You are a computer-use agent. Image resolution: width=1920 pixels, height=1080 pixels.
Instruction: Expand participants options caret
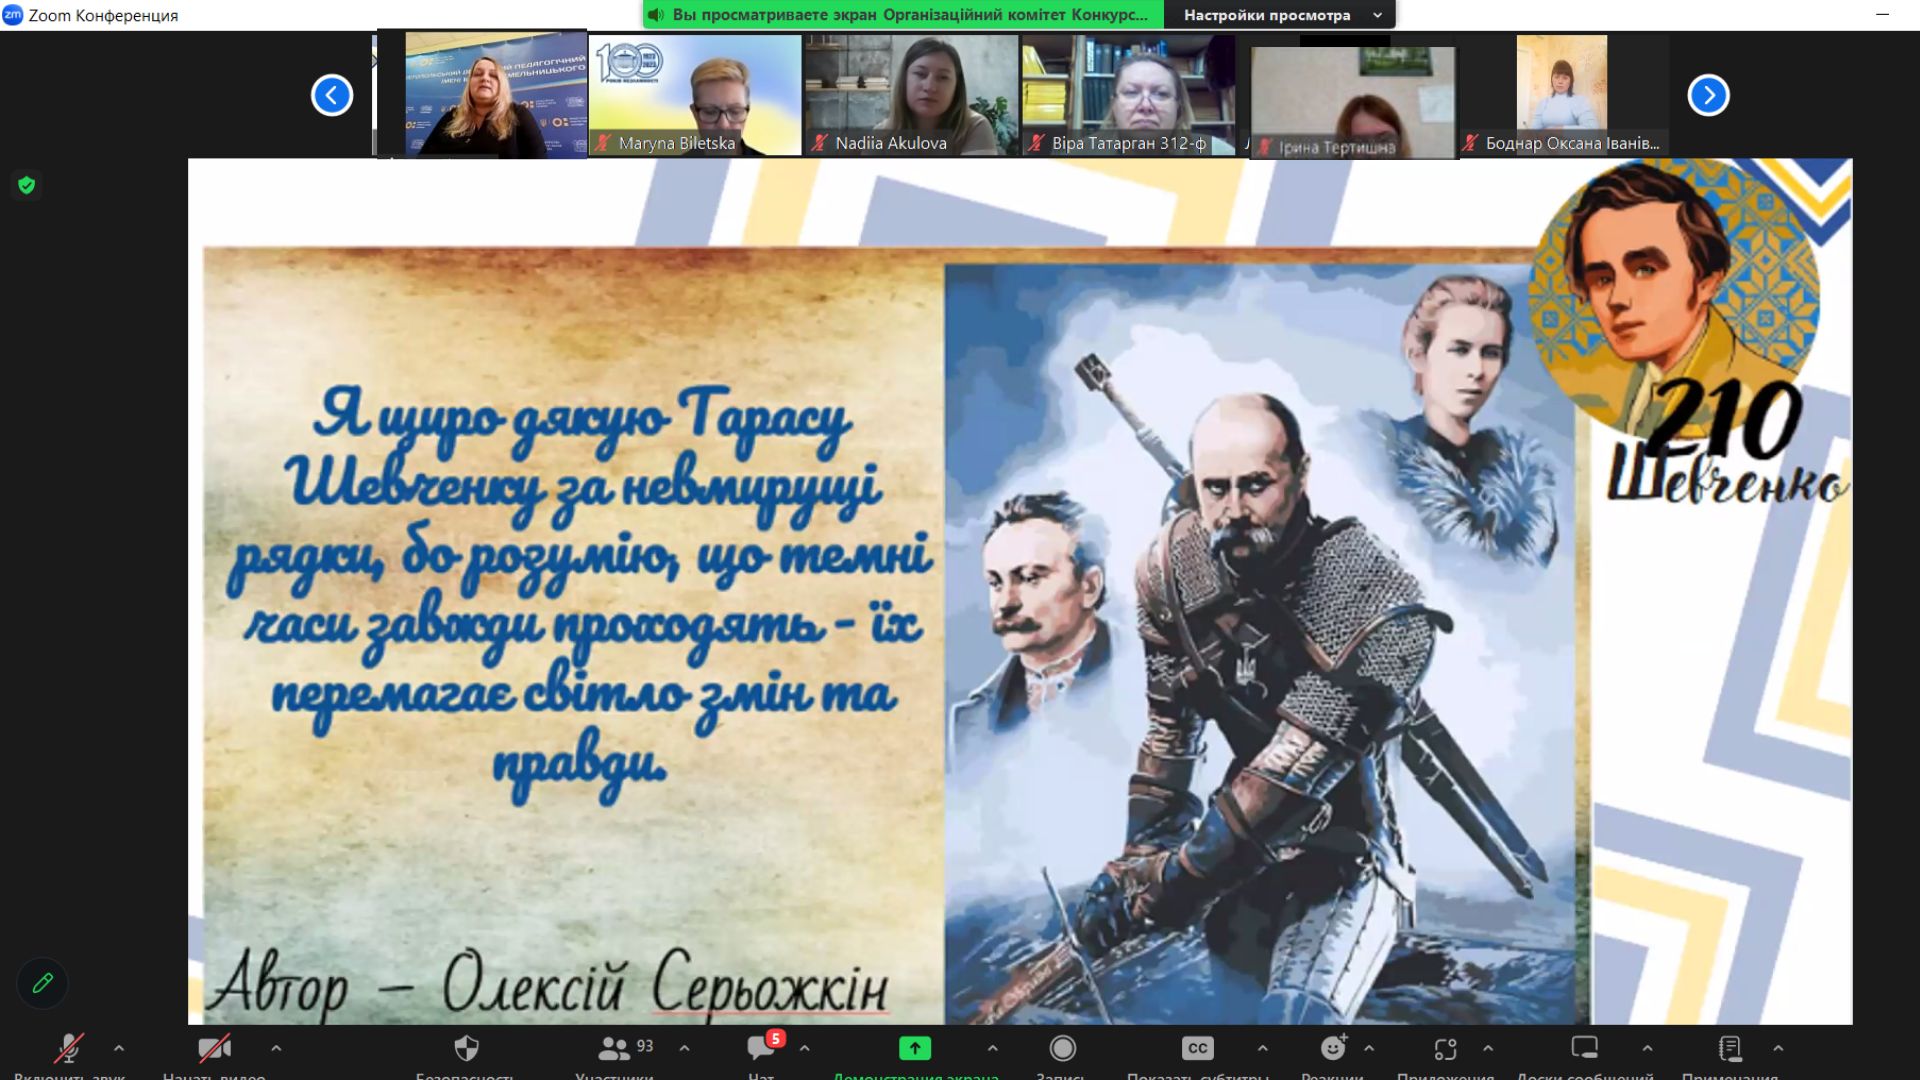pyautogui.click(x=684, y=1049)
